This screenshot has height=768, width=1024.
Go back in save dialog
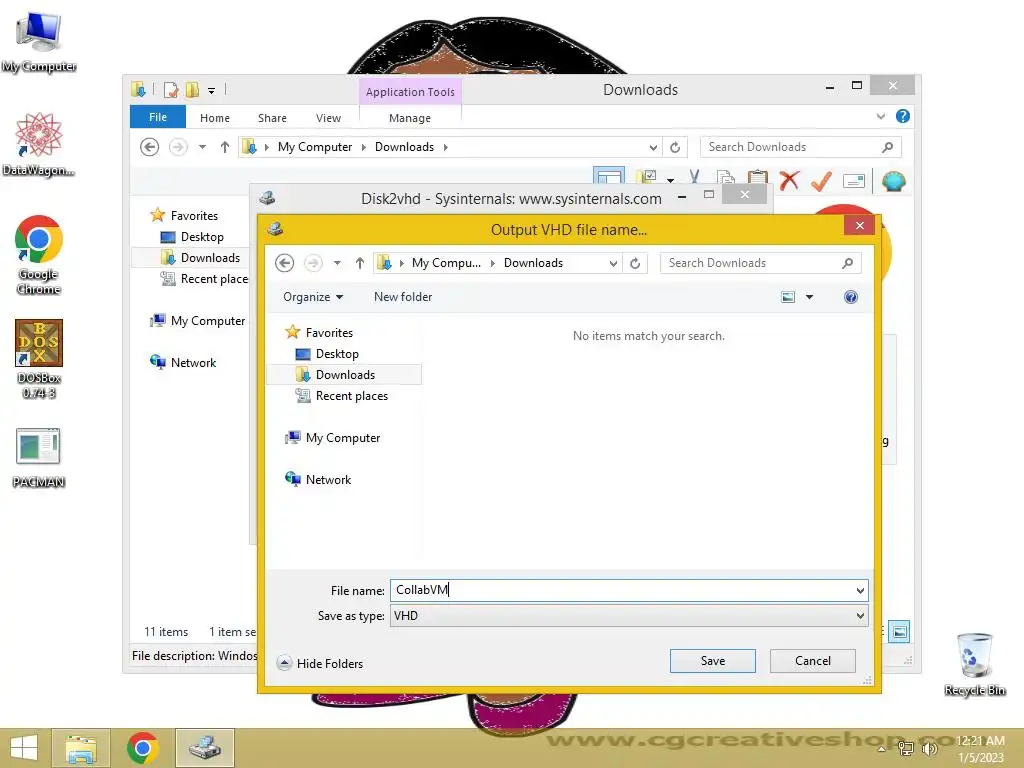(284, 263)
